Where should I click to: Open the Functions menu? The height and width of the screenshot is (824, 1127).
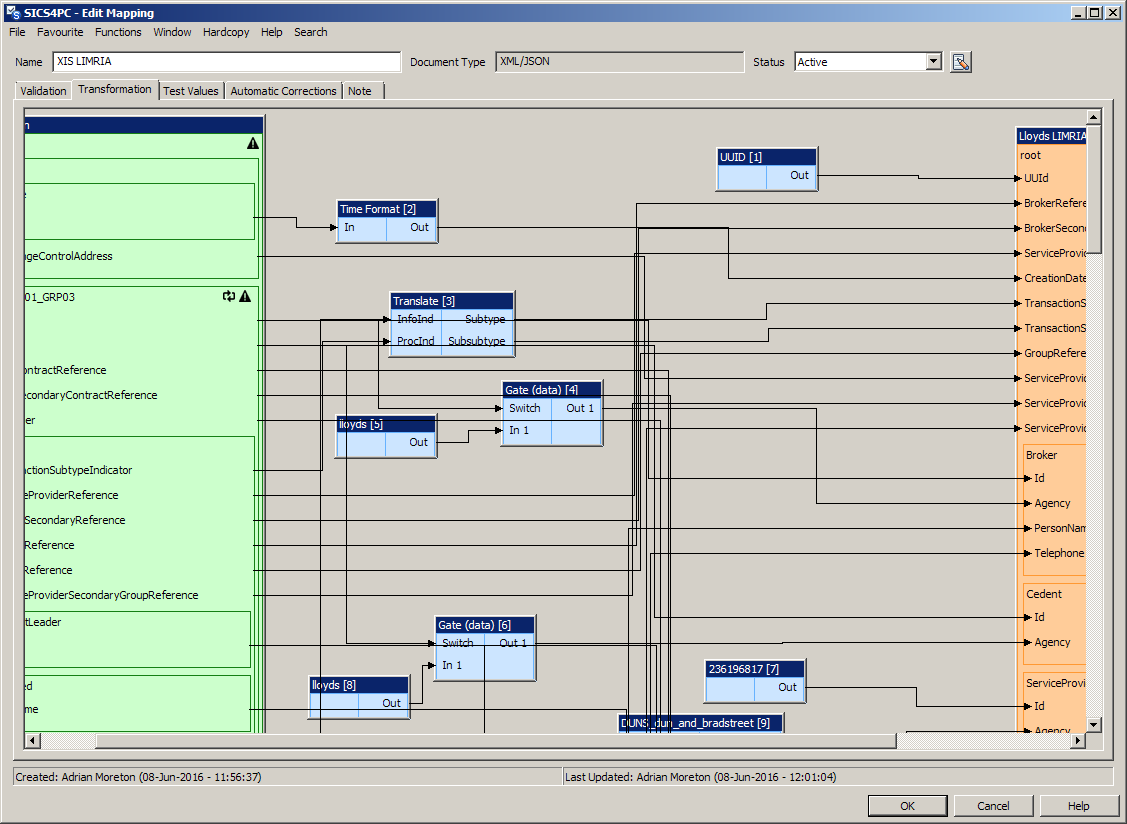point(118,32)
